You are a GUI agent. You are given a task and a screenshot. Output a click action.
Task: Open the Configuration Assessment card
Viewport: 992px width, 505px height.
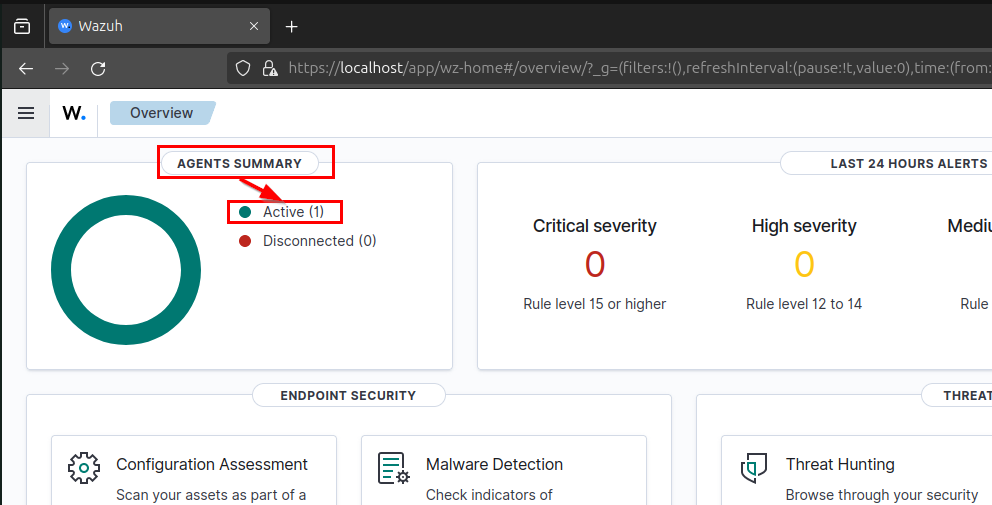click(194, 470)
